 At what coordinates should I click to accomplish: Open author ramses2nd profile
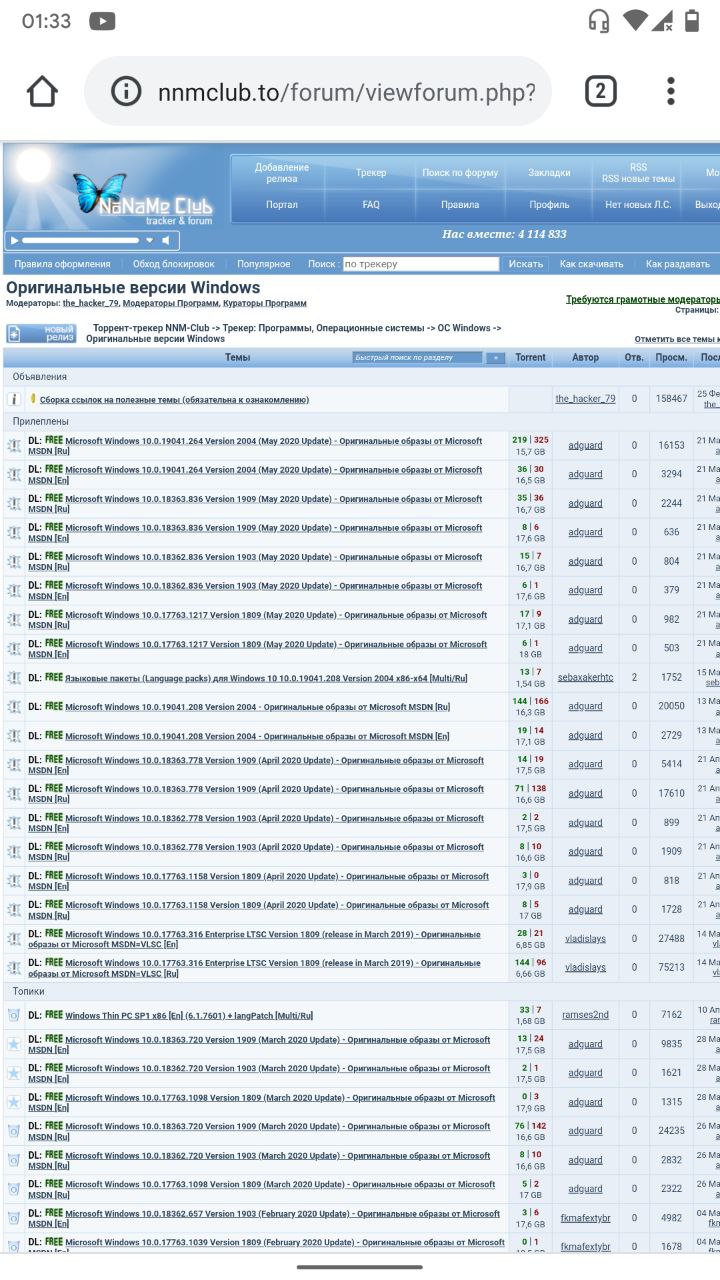coord(585,1015)
